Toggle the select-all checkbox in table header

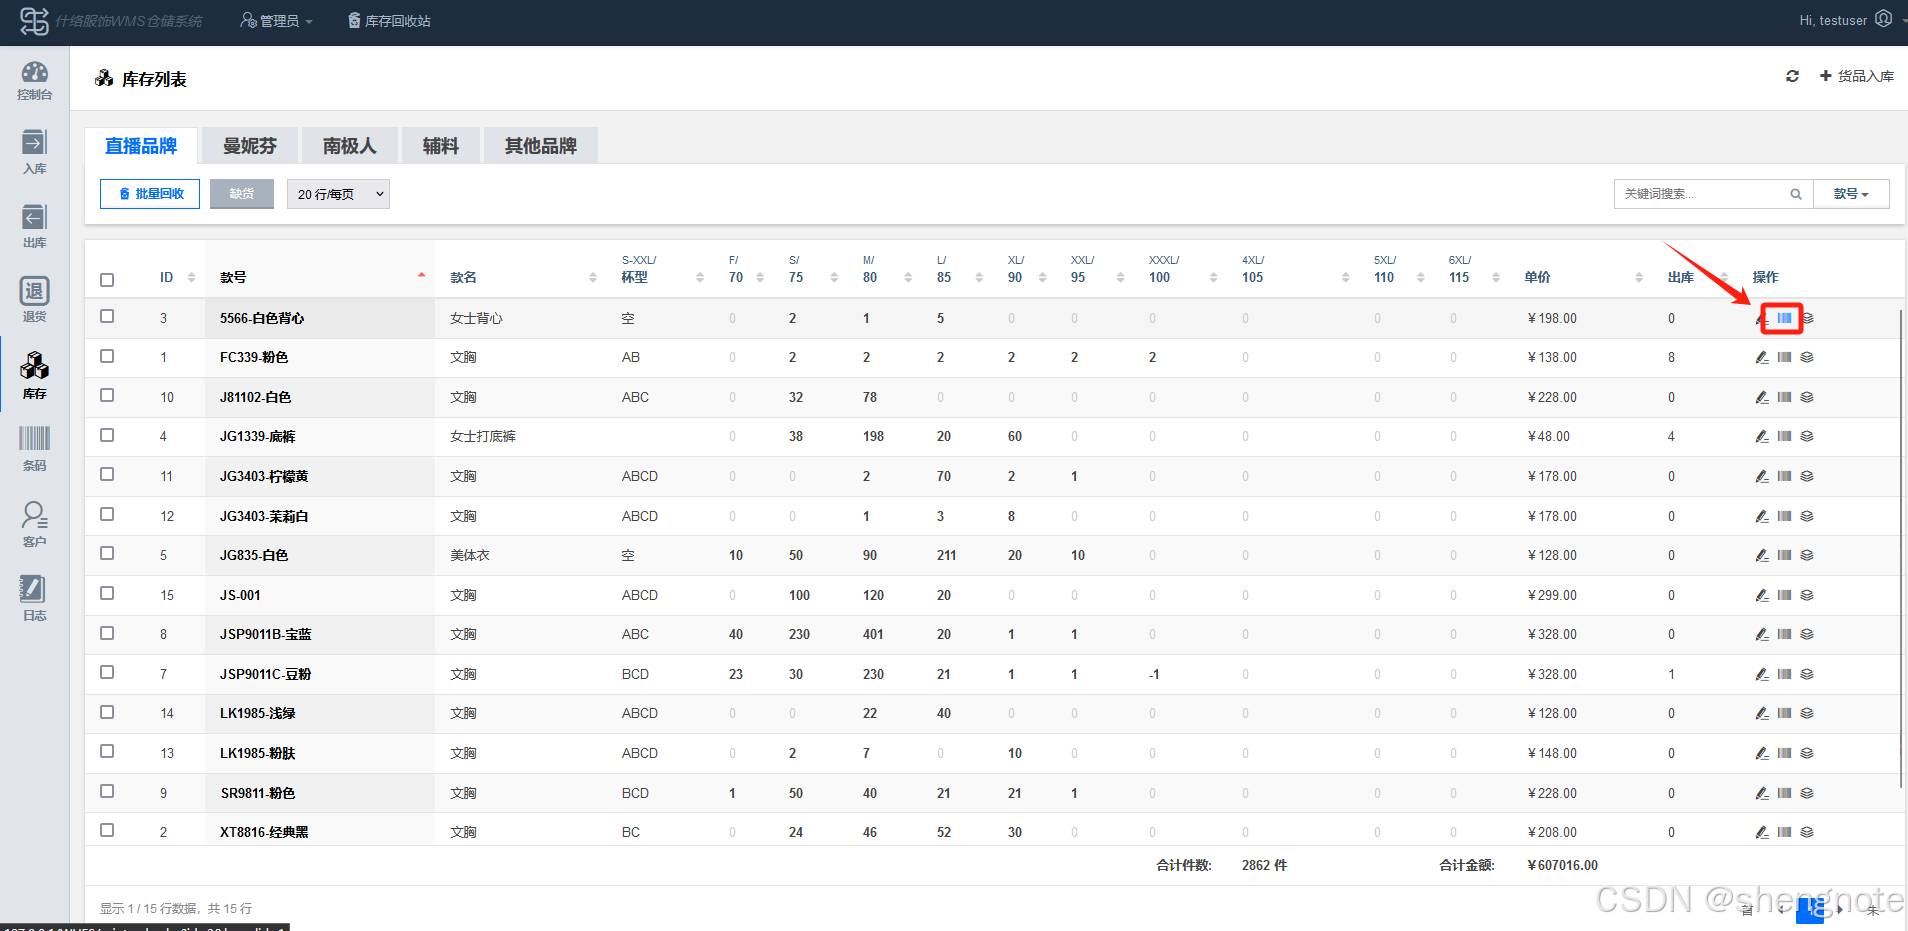pos(107,280)
